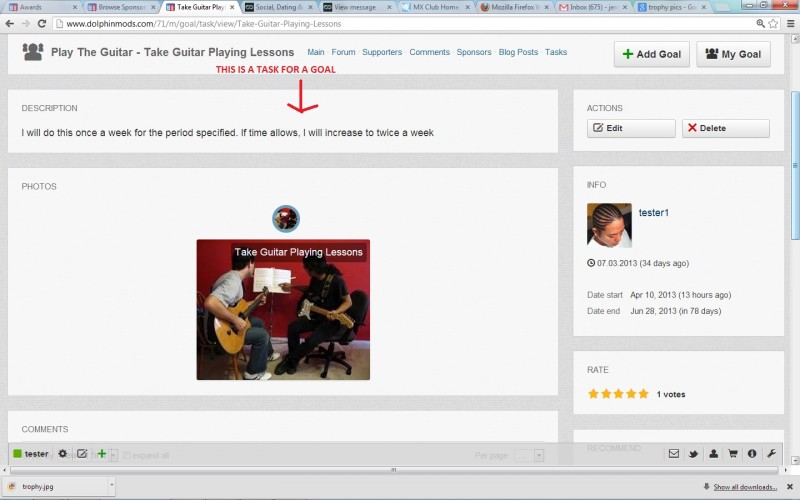Image resolution: width=800 pixels, height=500 pixels.
Task: Click the vertical scrollbar down arrow
Action: [795, 460]
